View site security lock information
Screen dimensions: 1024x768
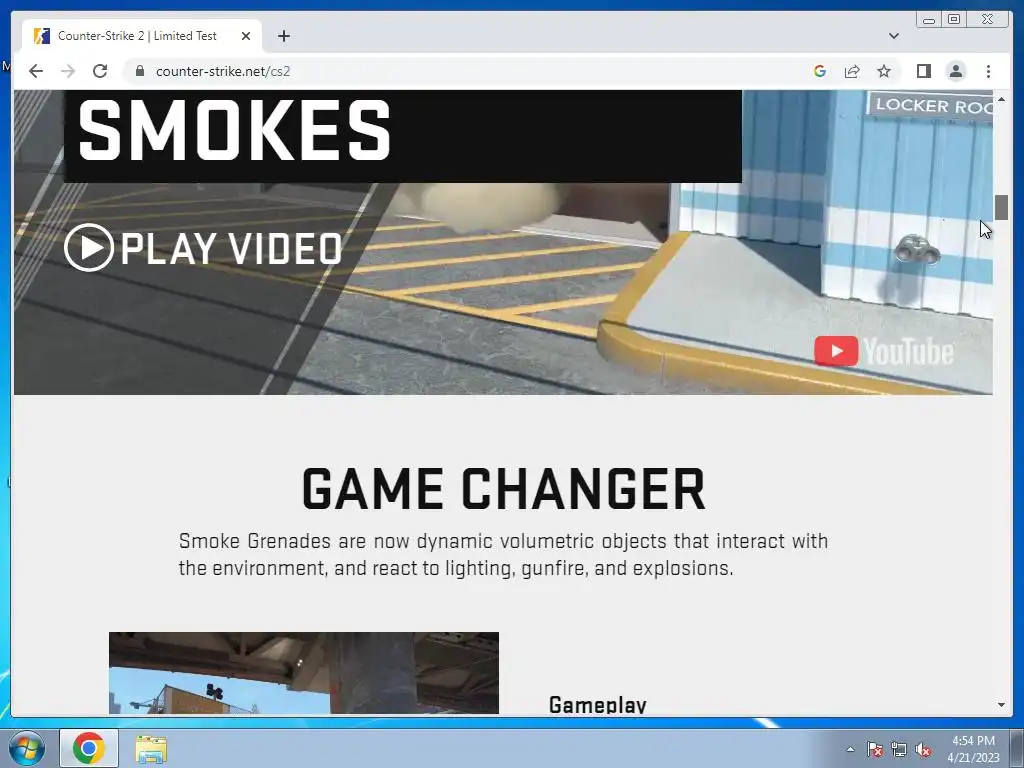click(x=139, y=71)
